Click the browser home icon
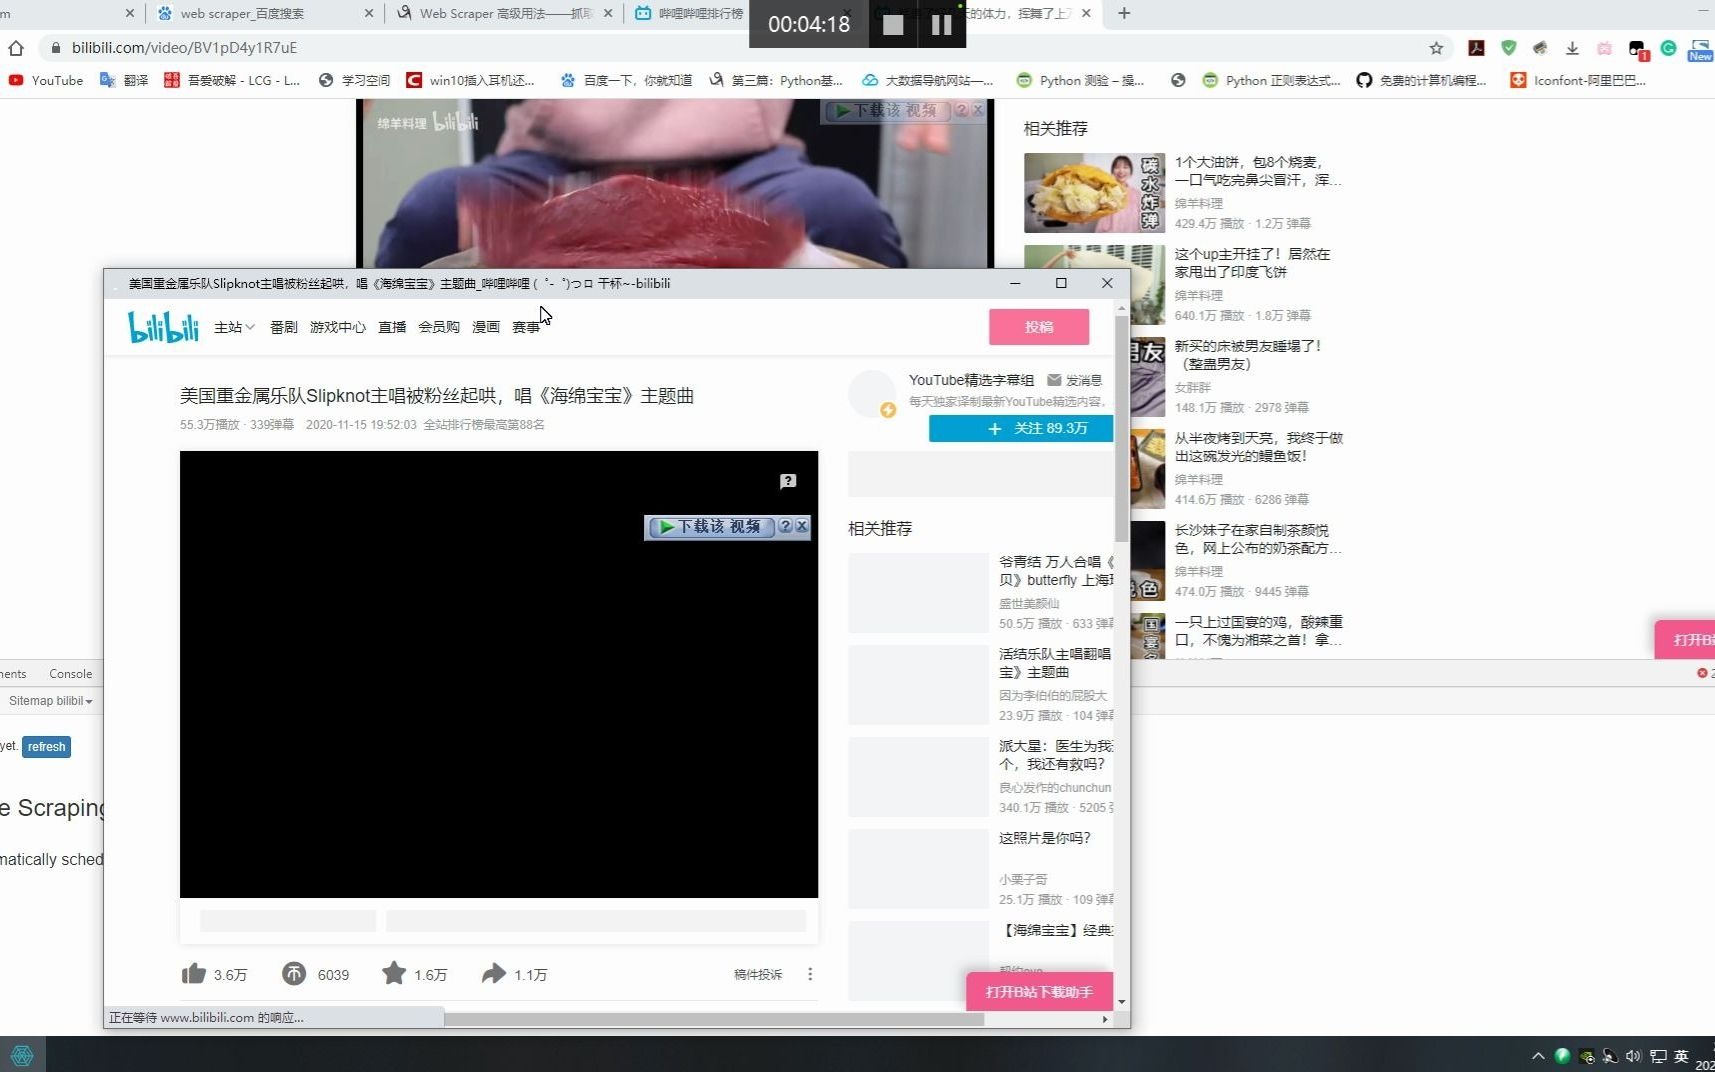The height and width of the screenshot is (1072, 1715). (x=16, y=48)
